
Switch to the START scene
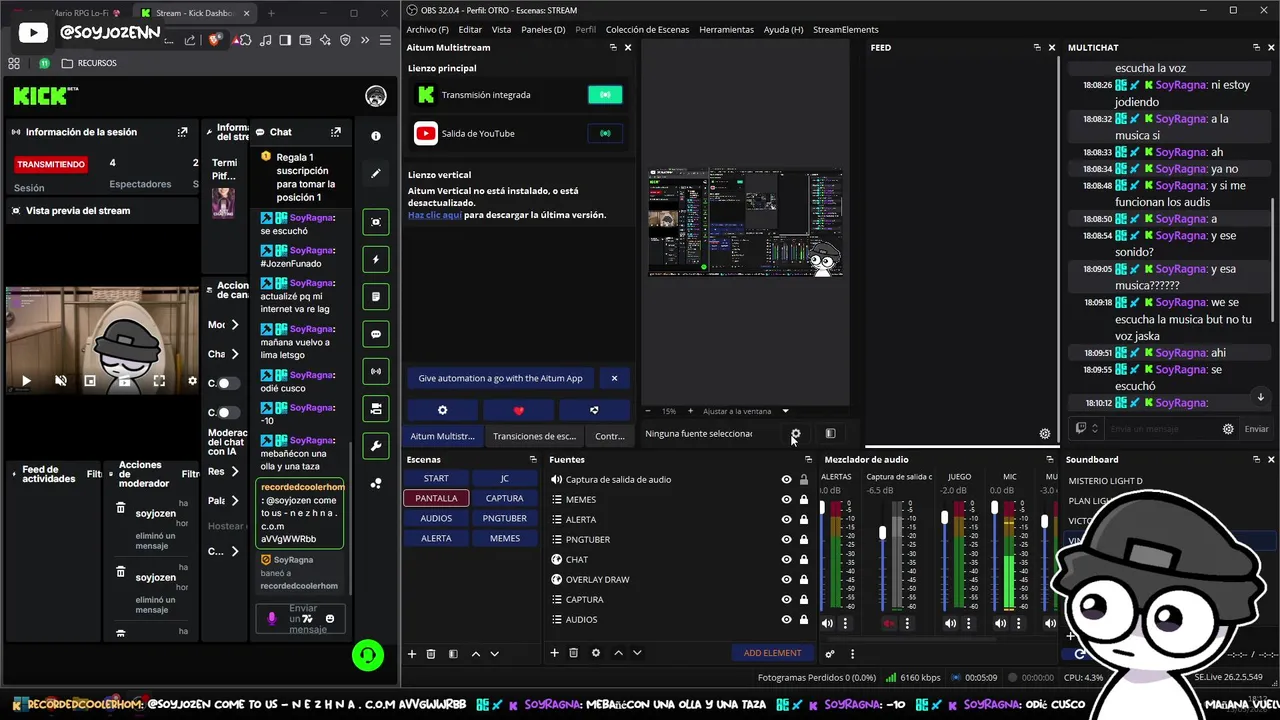click(436, 478)
